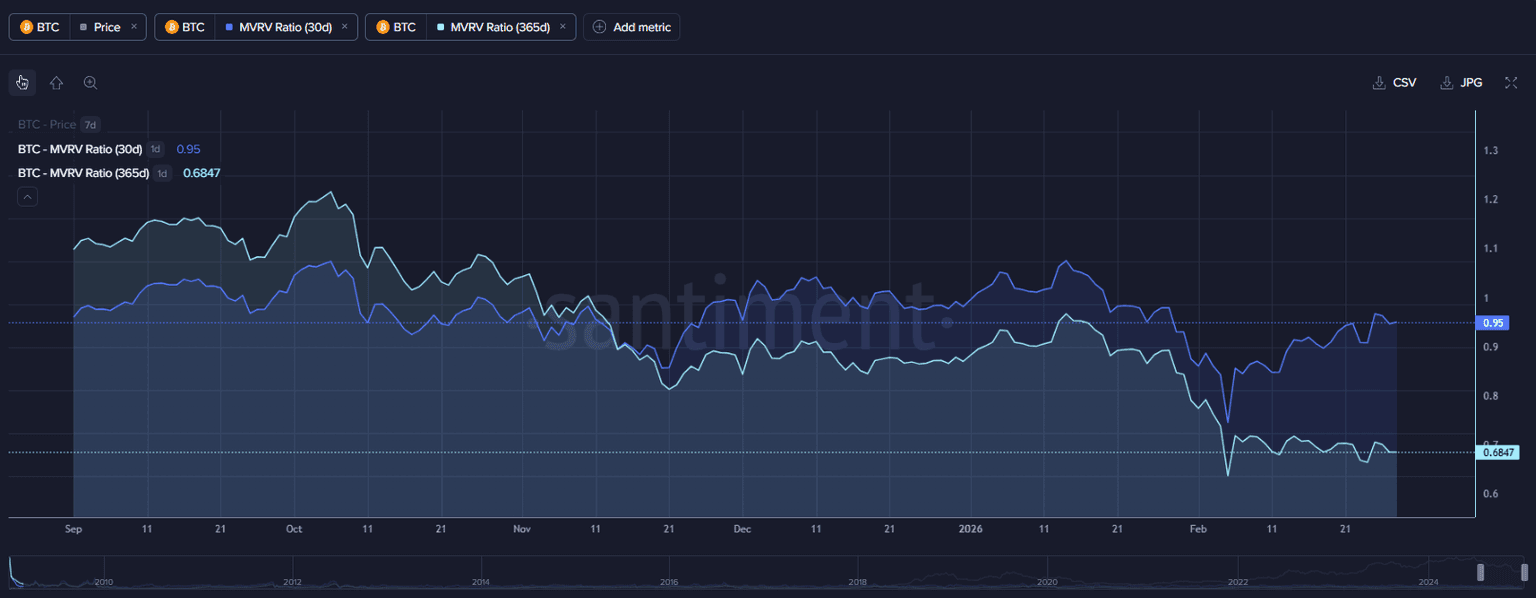Click the CSV download icon
Viewport: 1536px width, 598px height.
(1379, 83)
